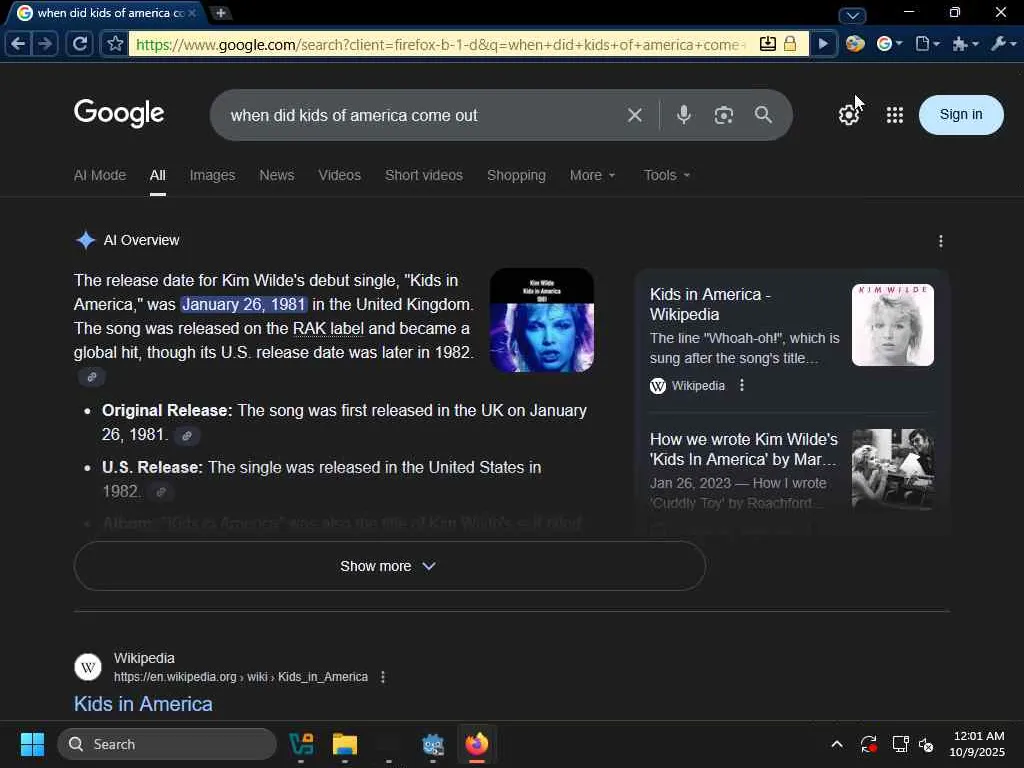Click the RAK label underlined link

[328, 328]
